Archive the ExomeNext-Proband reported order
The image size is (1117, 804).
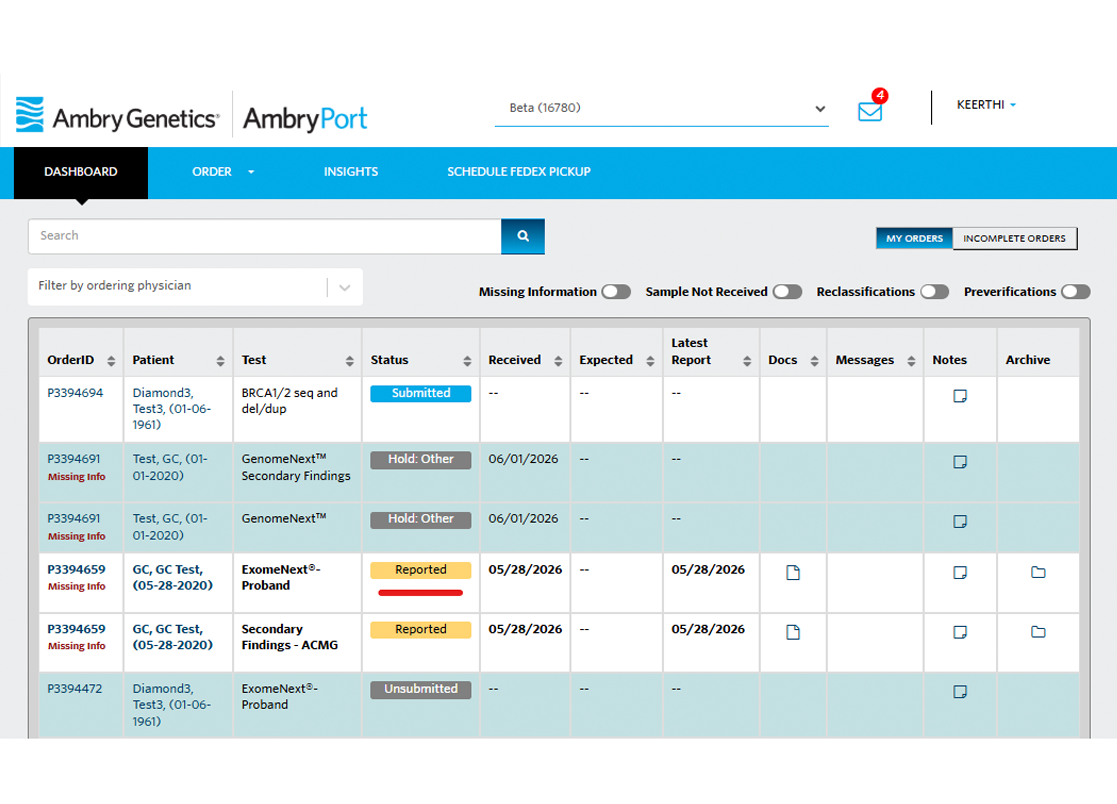pyautogui.click(x=1038, y=572)
